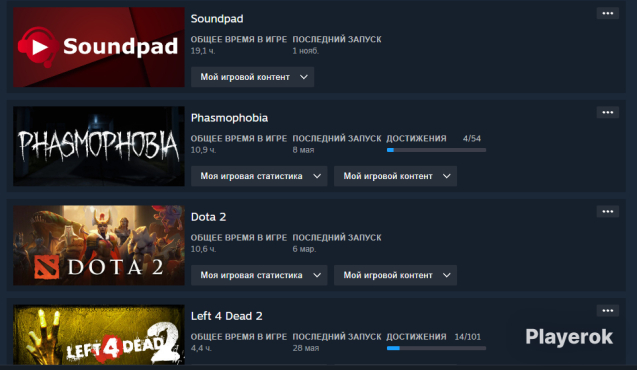Expand Phasmophobia's Моя игровая статистика dropdown
Viewport: 637px width, 370px height.
[259, 176]
